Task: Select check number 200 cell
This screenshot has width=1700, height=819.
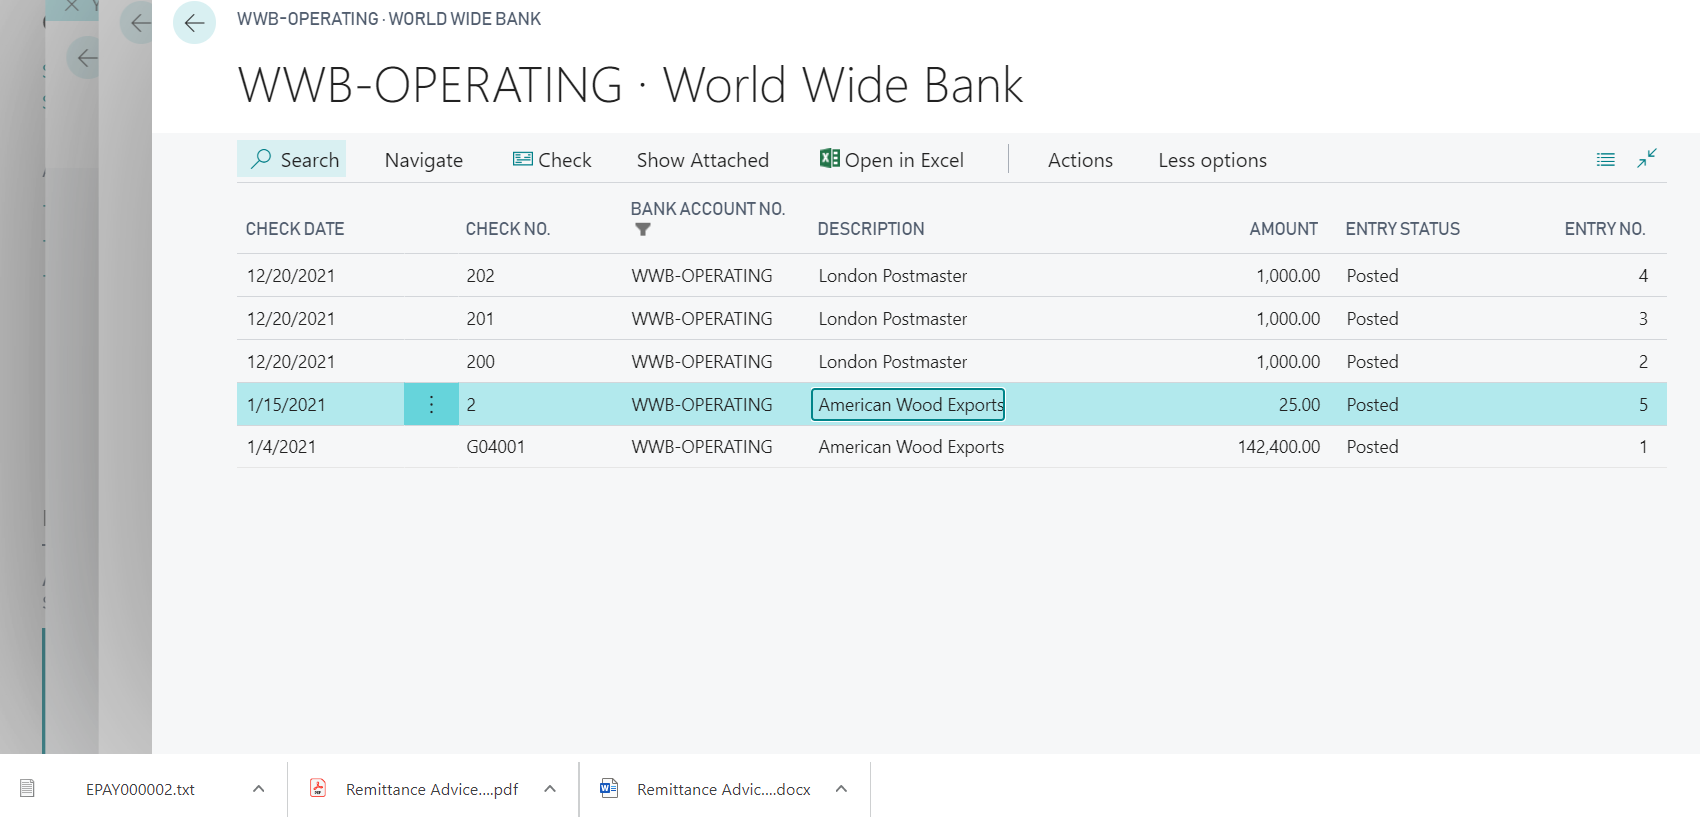Action: pos(481,362)
